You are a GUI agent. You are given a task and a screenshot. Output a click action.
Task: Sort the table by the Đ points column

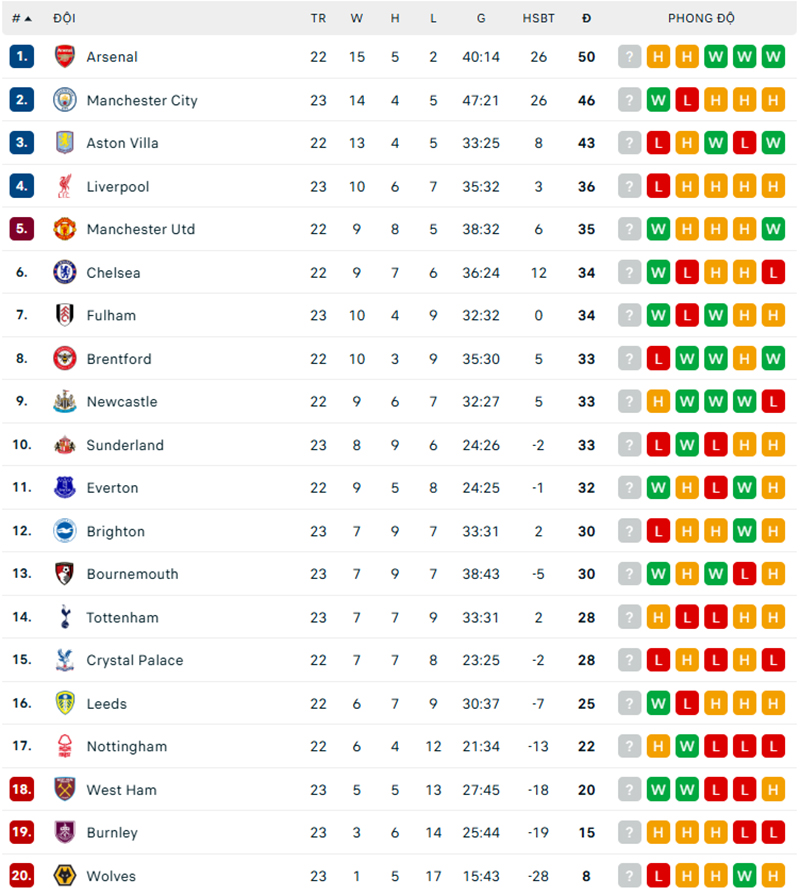tap(587, 18)
